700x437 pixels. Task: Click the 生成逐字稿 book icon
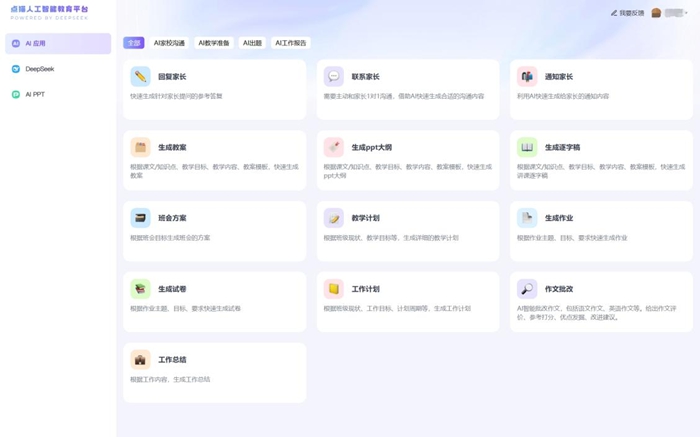[527, 147]
